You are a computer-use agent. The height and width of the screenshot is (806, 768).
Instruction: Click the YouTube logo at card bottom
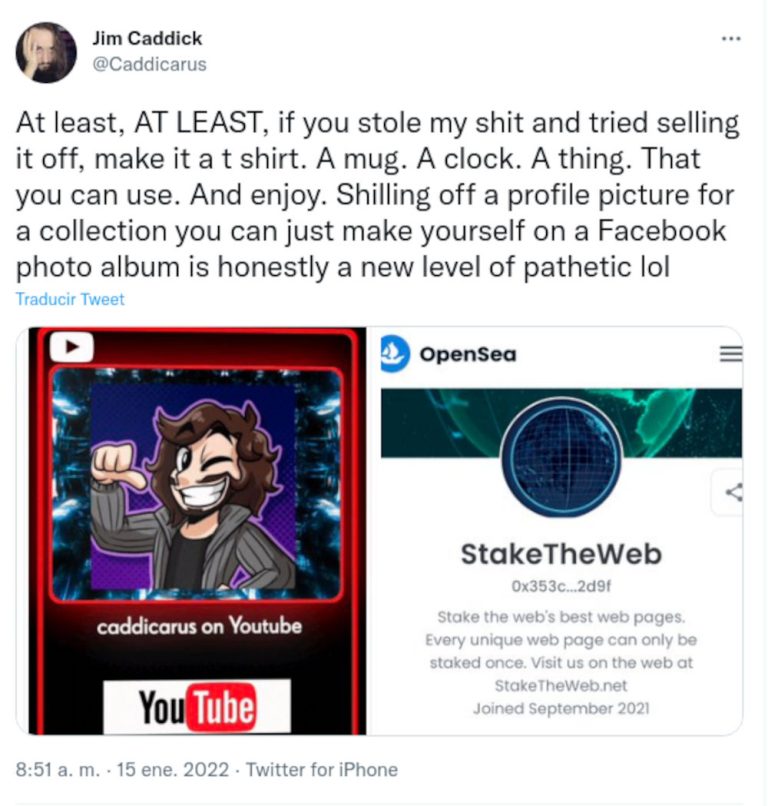[x=197, y=707]
